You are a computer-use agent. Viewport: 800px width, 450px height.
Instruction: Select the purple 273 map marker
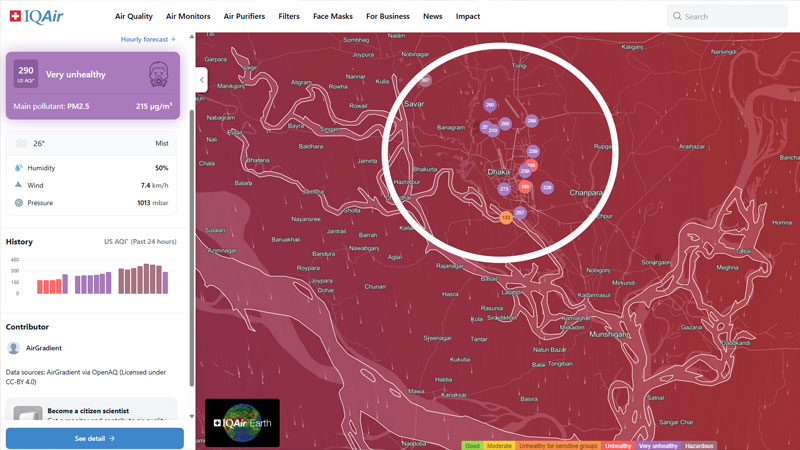click(x=504, y=189)
